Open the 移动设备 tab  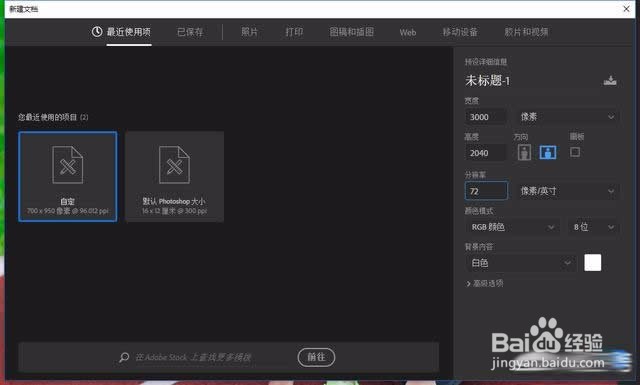[460, 32]
